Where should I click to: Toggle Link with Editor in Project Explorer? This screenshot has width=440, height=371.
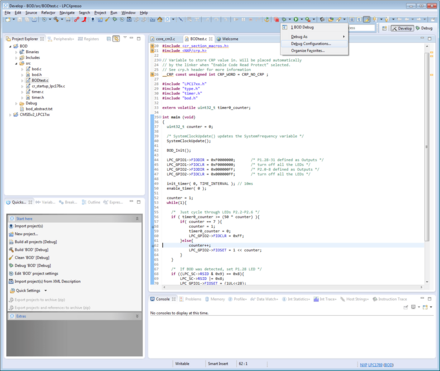coord(116,39)
